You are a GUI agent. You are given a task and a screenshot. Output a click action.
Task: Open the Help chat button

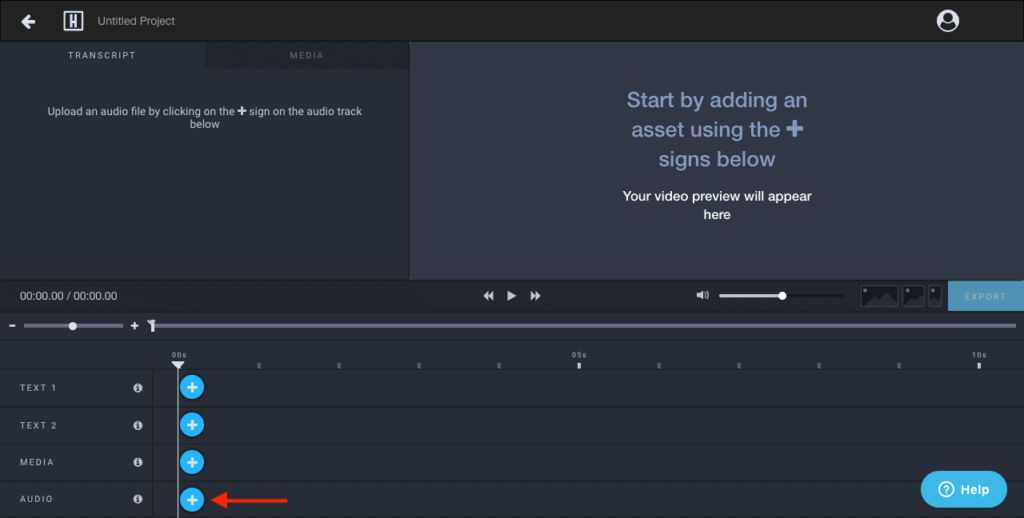pyautogui.click(x=963, y=489)
